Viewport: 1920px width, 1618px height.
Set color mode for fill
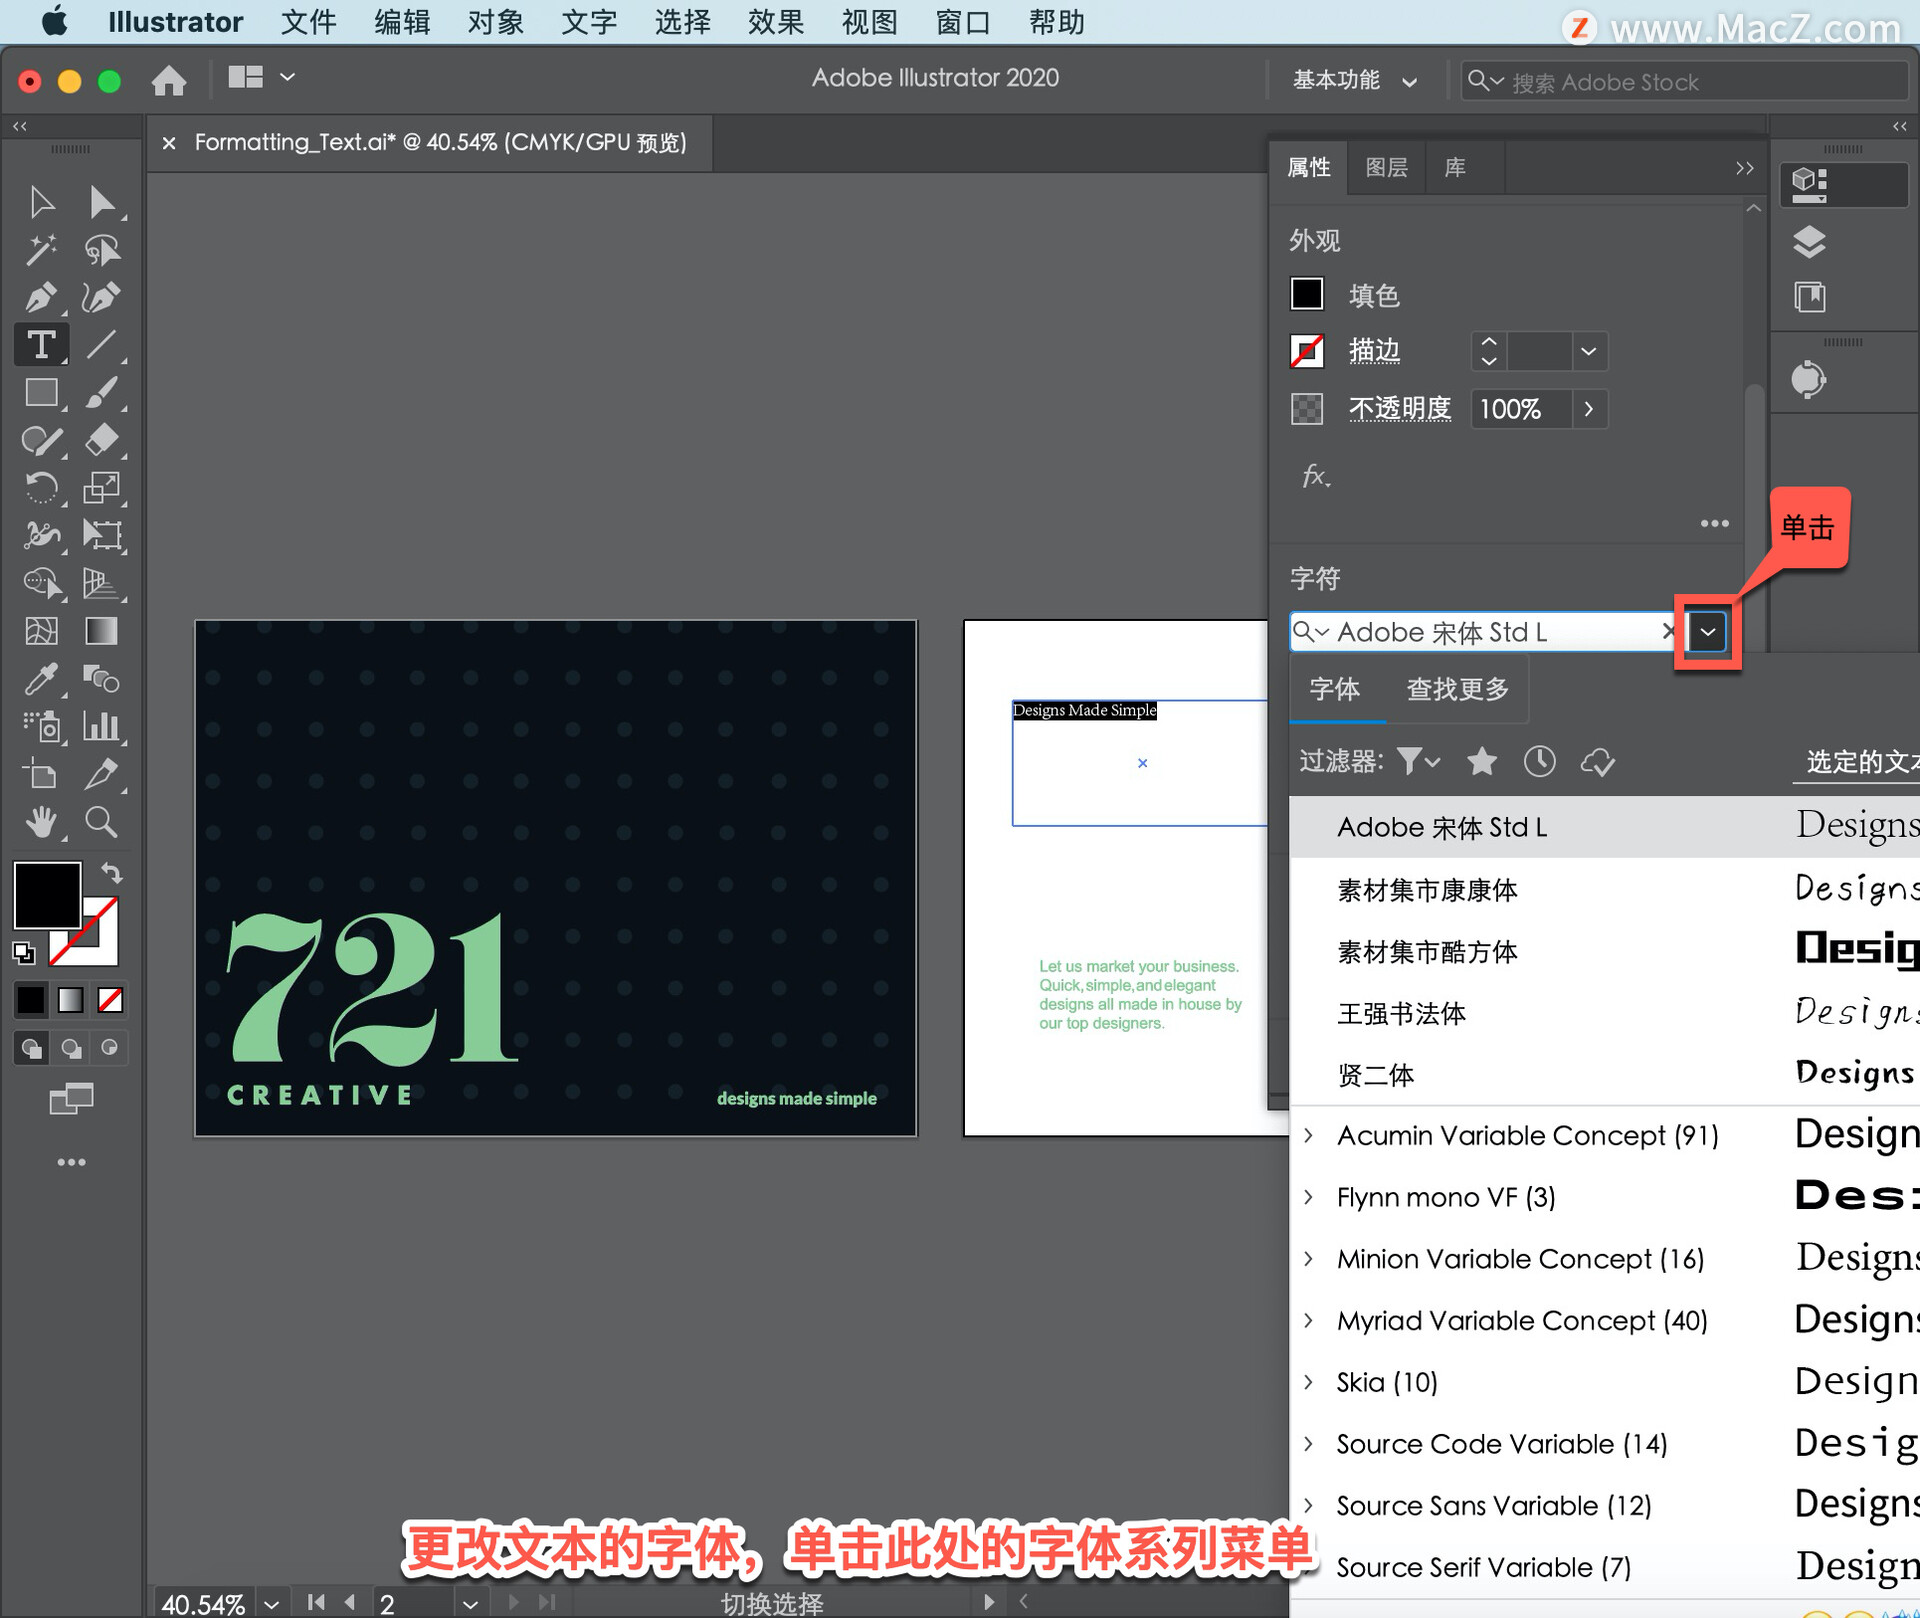tap(31, 999)
